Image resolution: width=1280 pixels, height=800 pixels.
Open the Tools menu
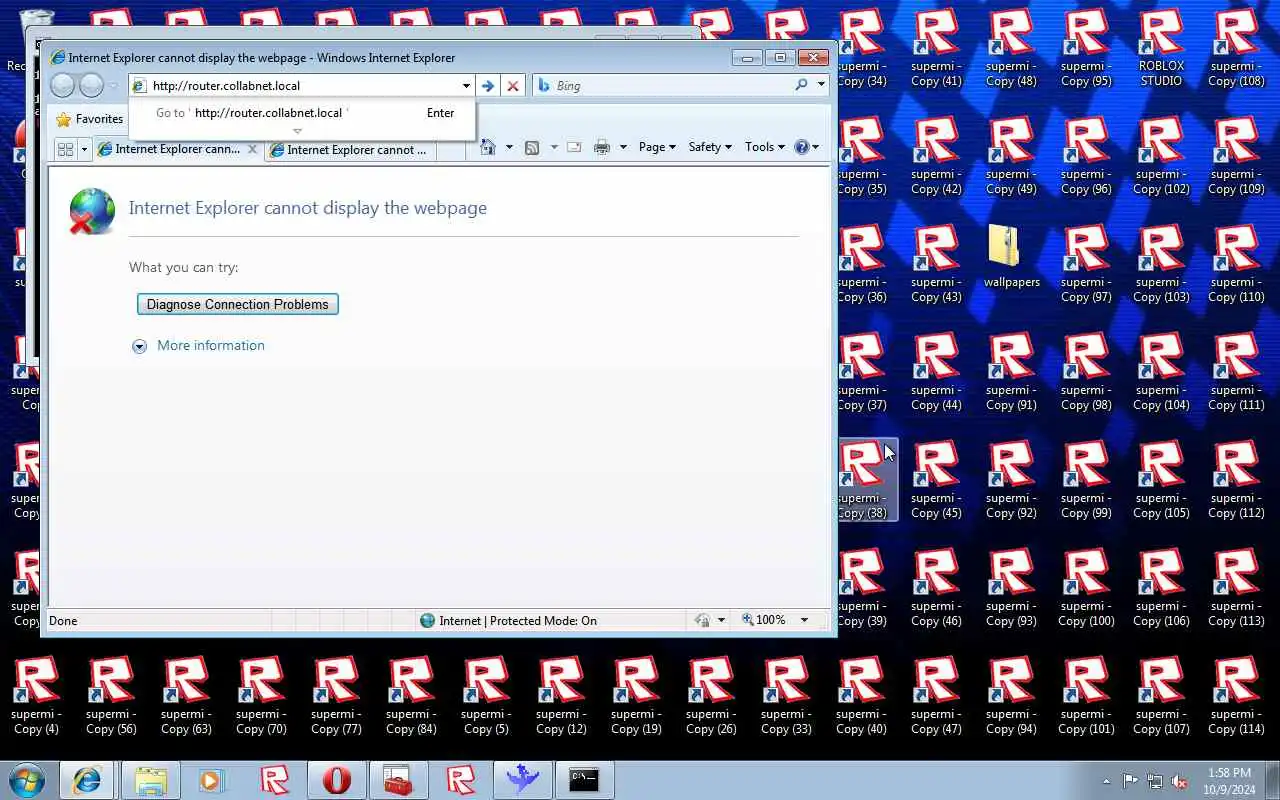[x=765, y=147]
